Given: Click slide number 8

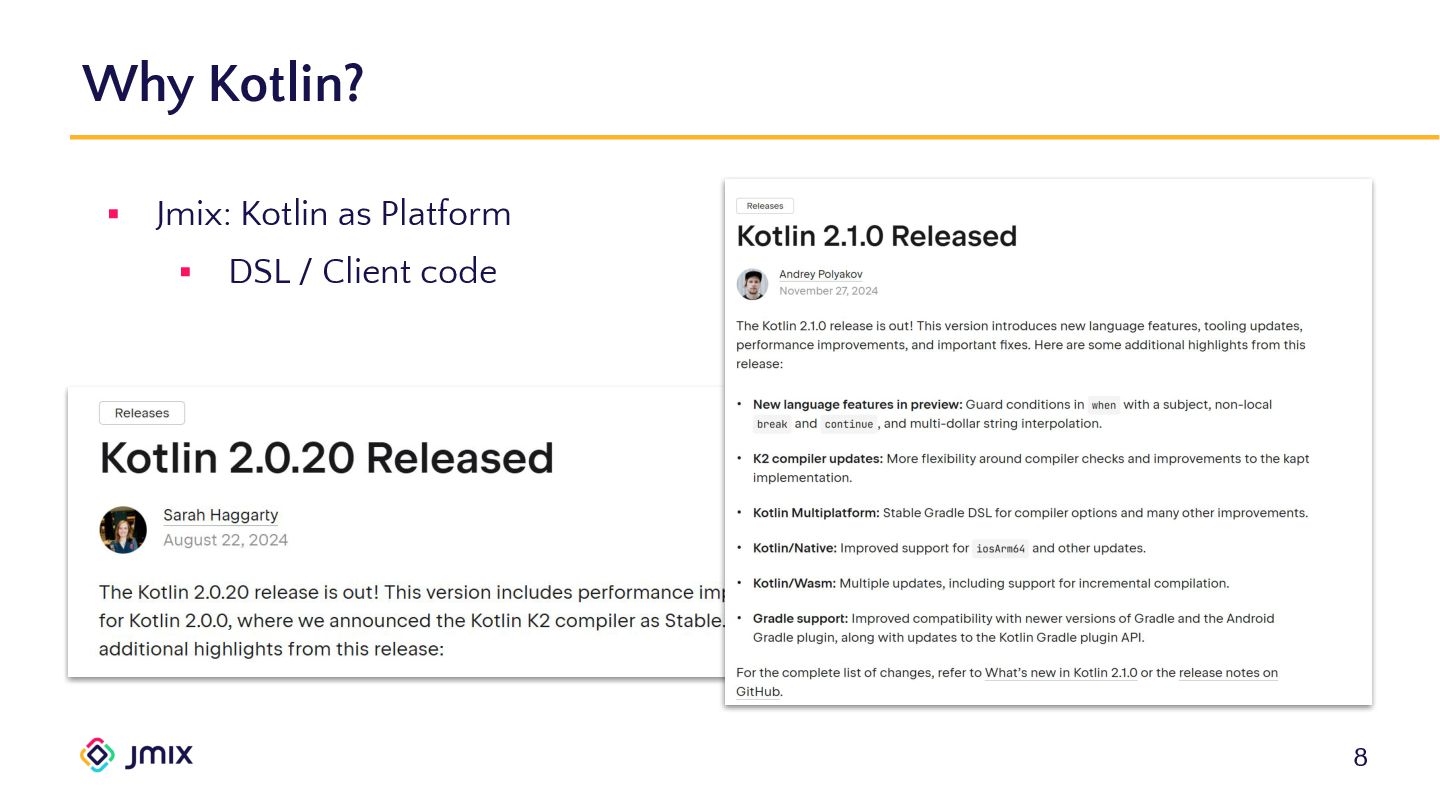Looking at the screenshot, I should (x=1360, y=758).
